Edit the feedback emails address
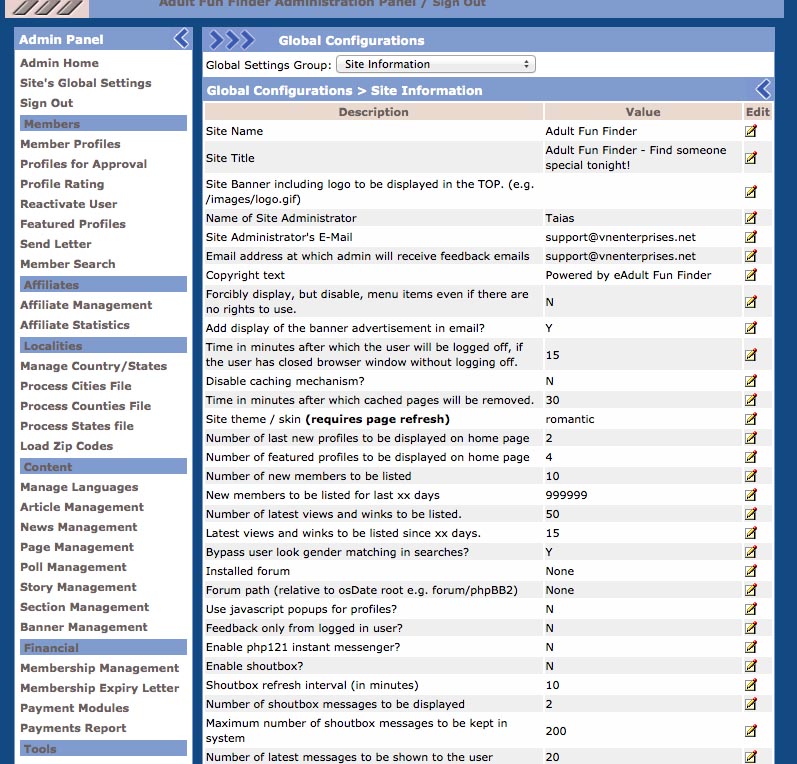797x764 pixels. click(751, 256)
